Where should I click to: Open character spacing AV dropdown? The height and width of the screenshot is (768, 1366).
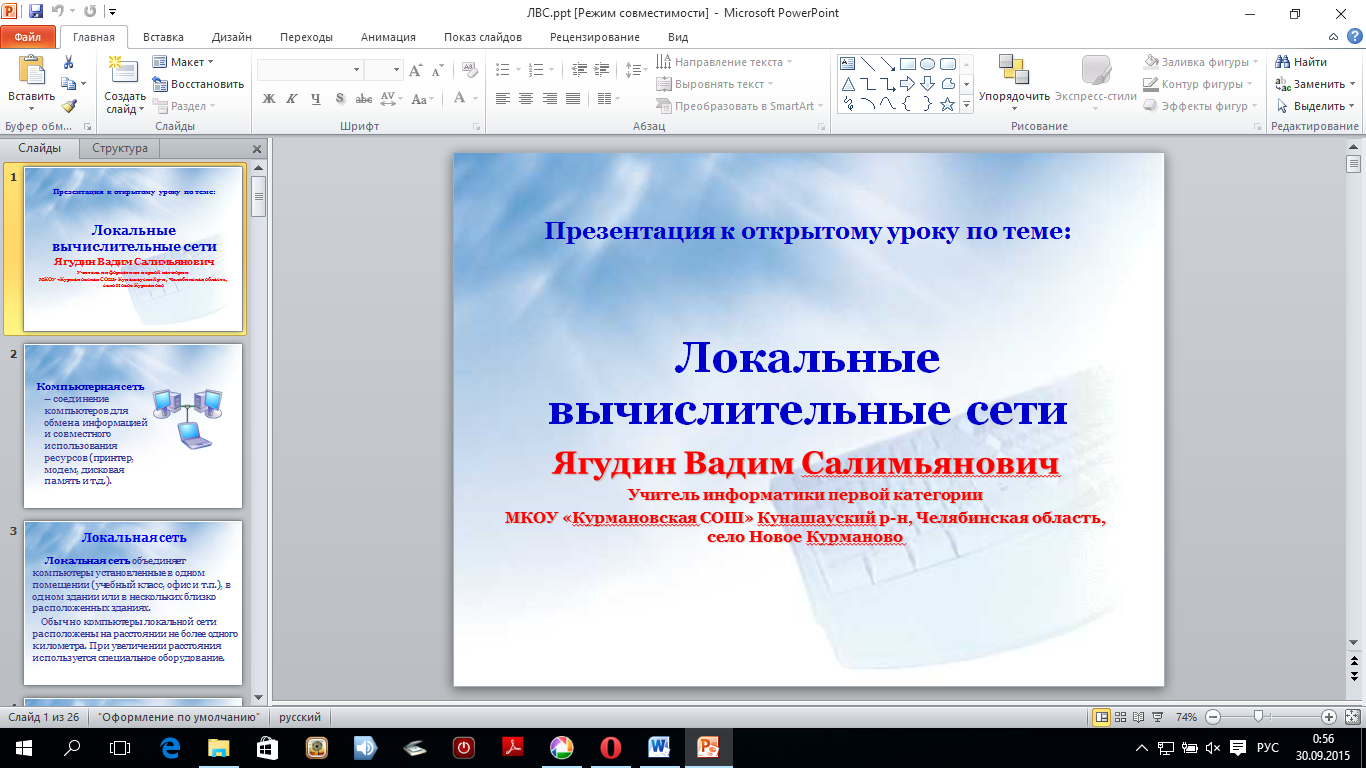391,99
